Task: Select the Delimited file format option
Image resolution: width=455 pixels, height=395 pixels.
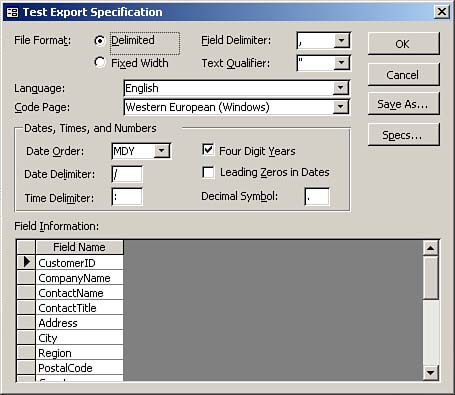Action: tap(99, 41)
